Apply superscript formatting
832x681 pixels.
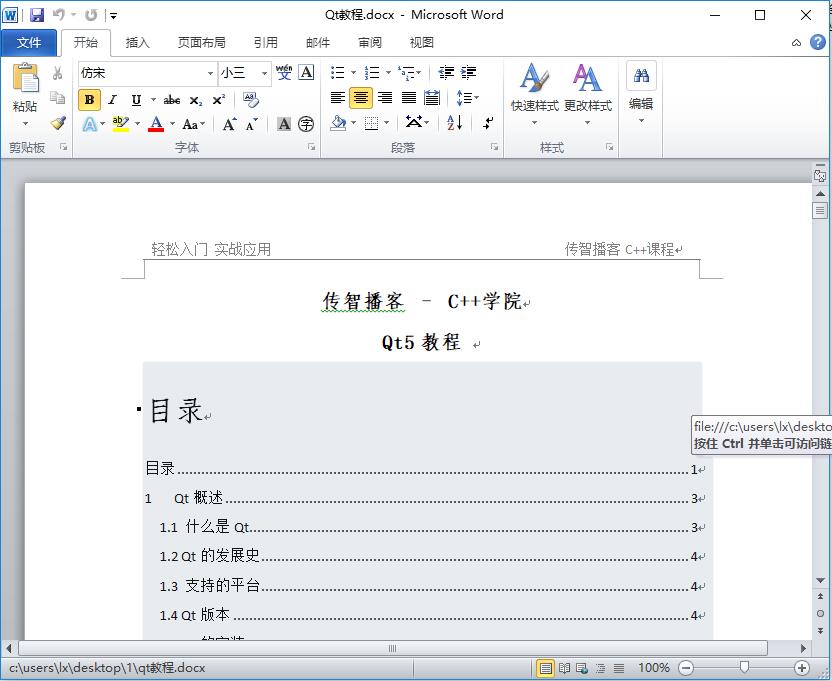(219, 100)
